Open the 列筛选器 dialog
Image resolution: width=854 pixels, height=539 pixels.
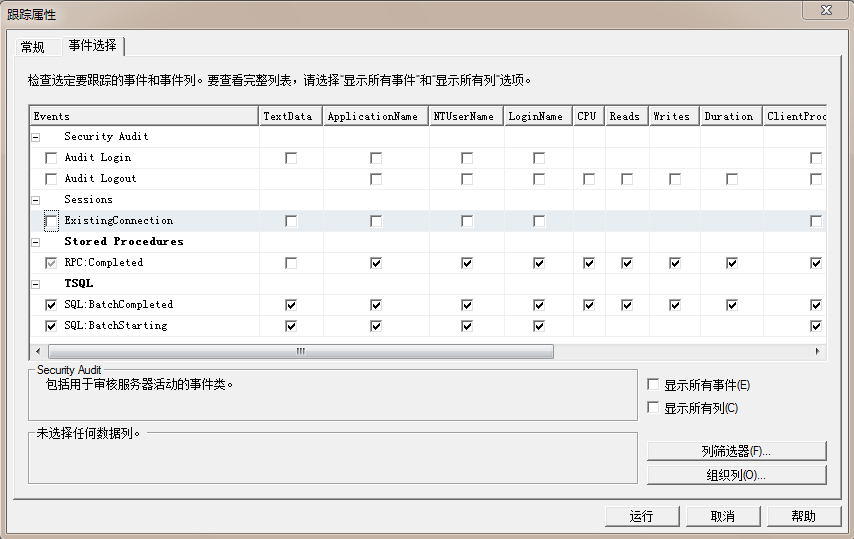[736, 451]
